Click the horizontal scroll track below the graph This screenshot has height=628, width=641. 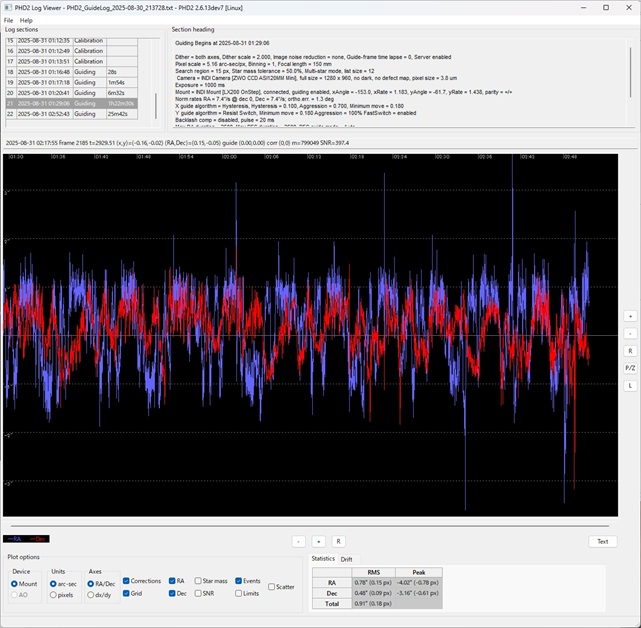(308, 525)
